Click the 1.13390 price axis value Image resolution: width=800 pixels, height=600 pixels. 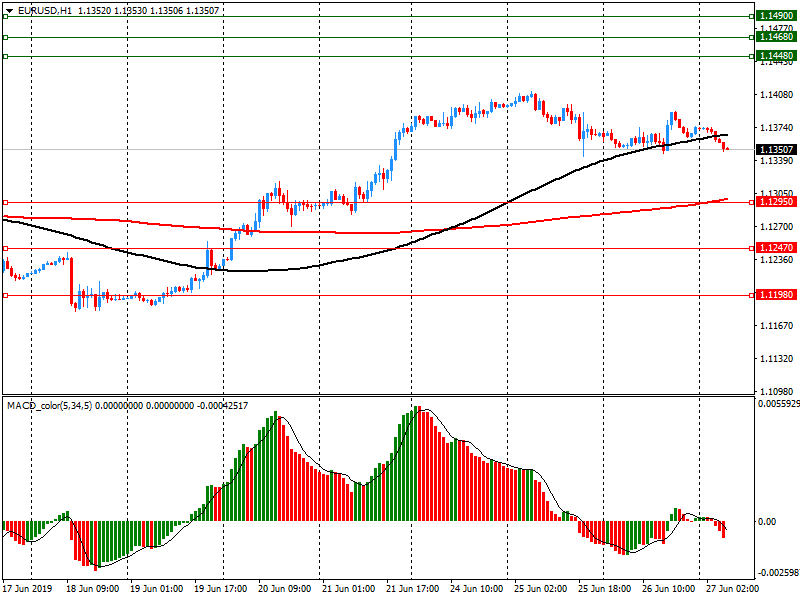(x=777, y=161)
